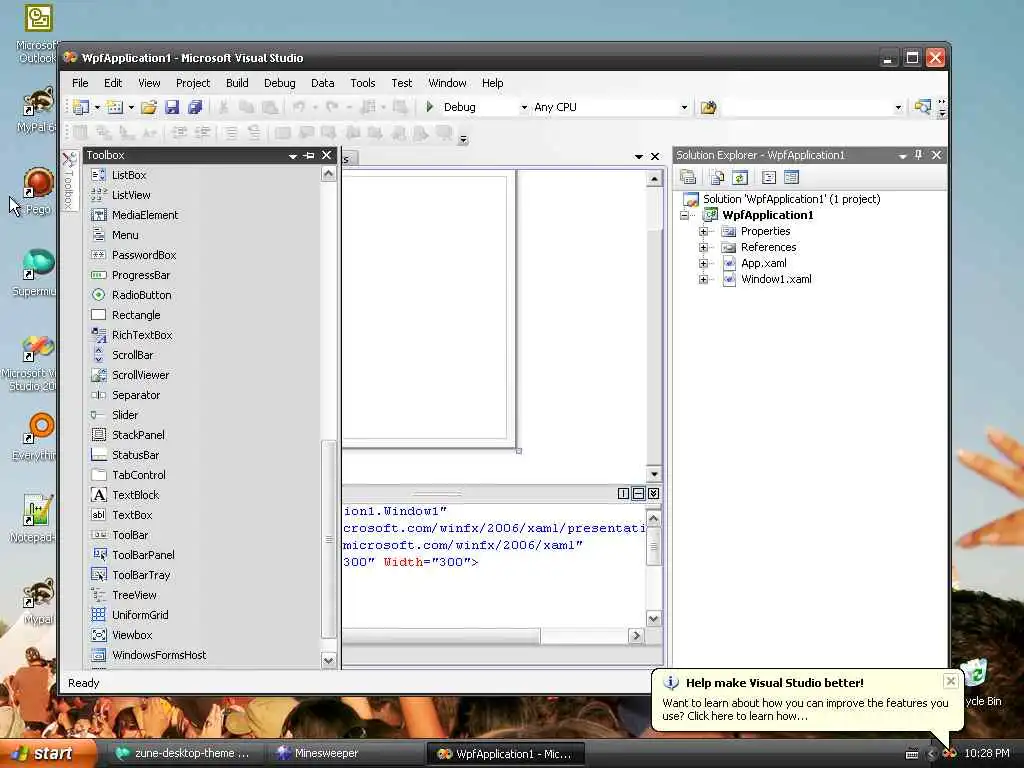Open the Tools menu

click(362, 83)
